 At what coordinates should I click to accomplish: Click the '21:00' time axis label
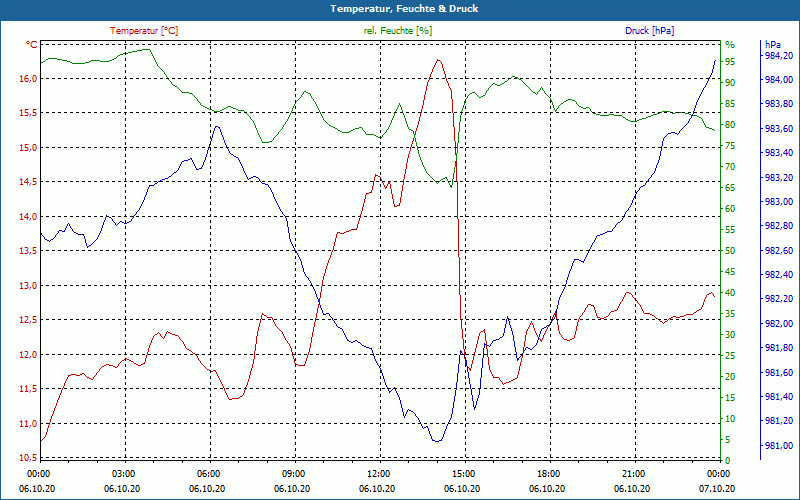click(x=632, y=473)
